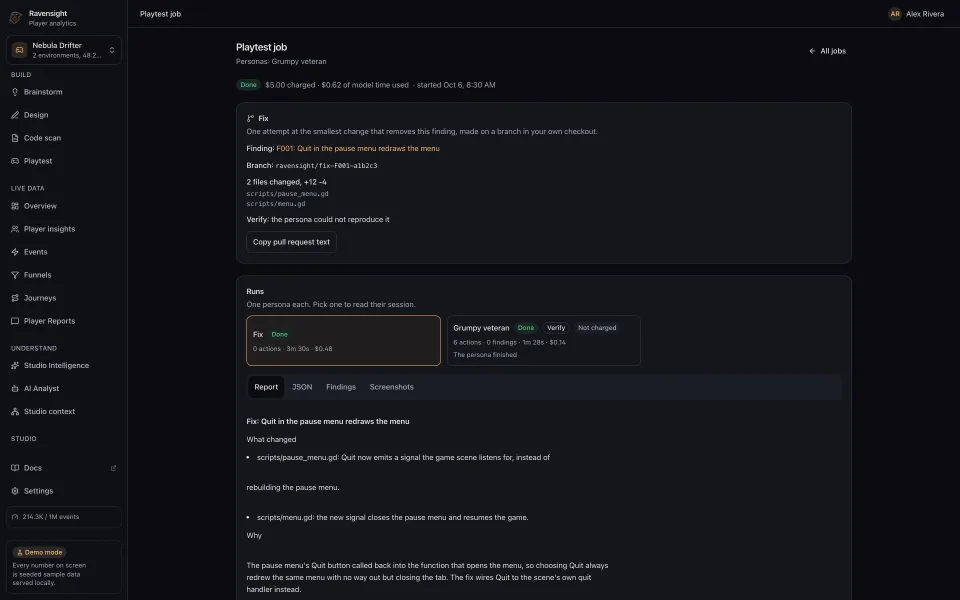
Task: Open Docs external link icon
Action: click(x=113, y=468)
